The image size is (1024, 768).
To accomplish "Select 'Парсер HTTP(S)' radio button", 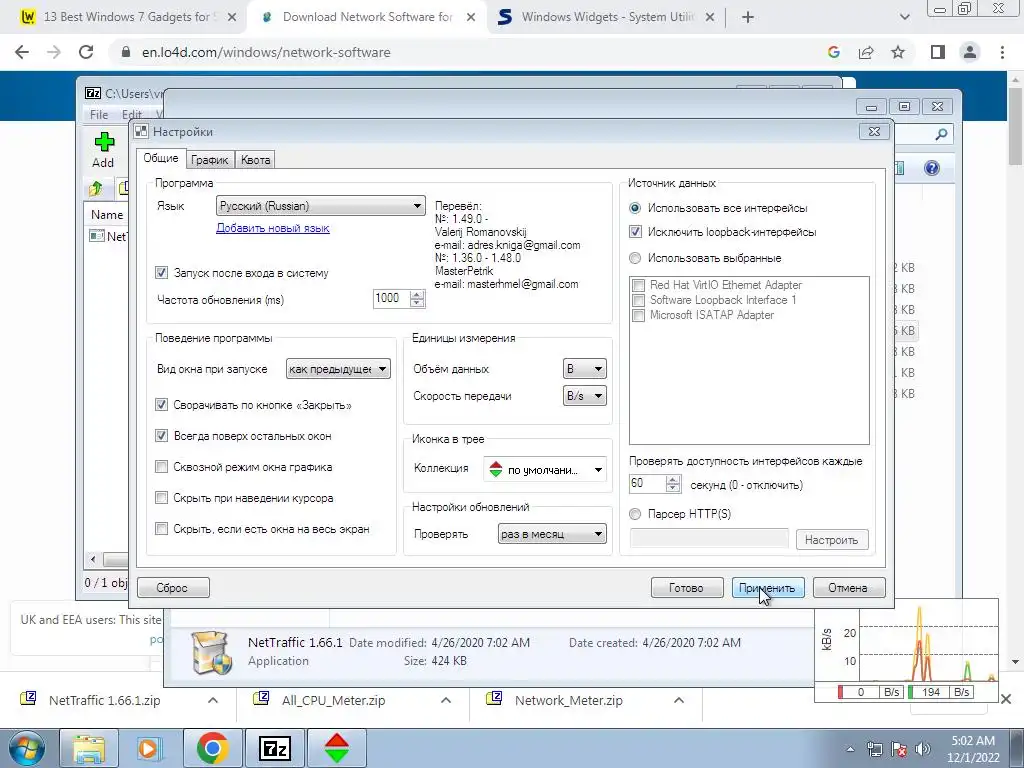I will (635, 514).
